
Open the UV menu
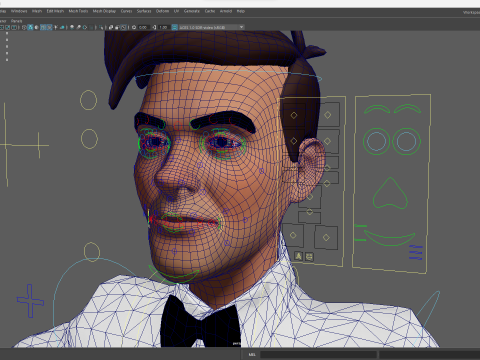(176, 11)
